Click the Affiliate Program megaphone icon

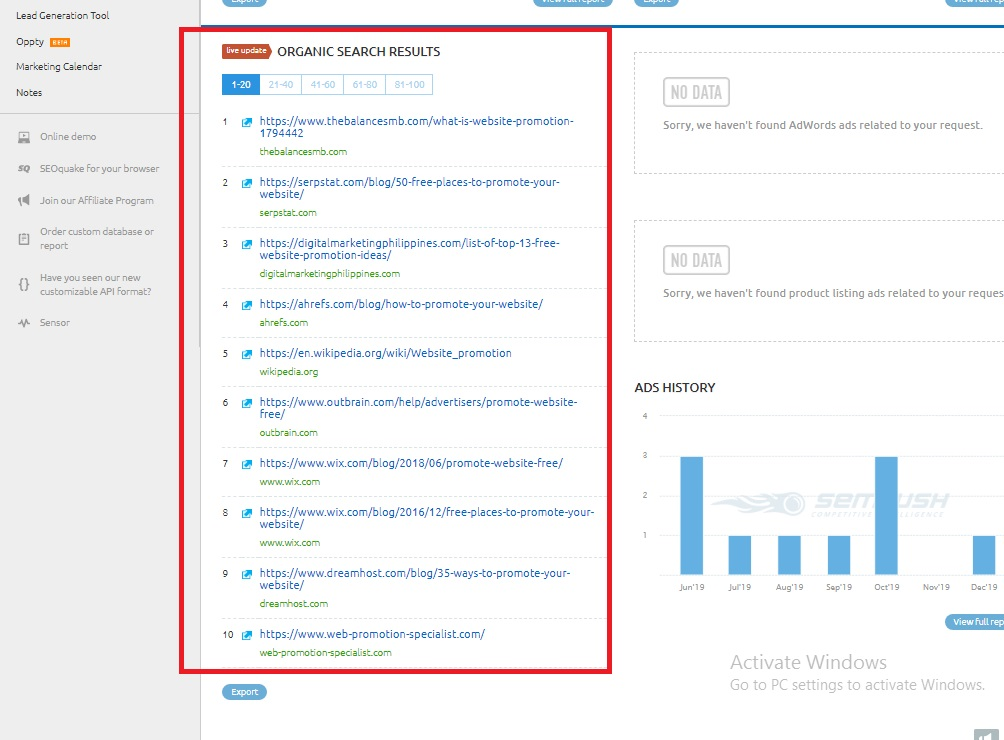pyautogui.click(x=24, y=200)
